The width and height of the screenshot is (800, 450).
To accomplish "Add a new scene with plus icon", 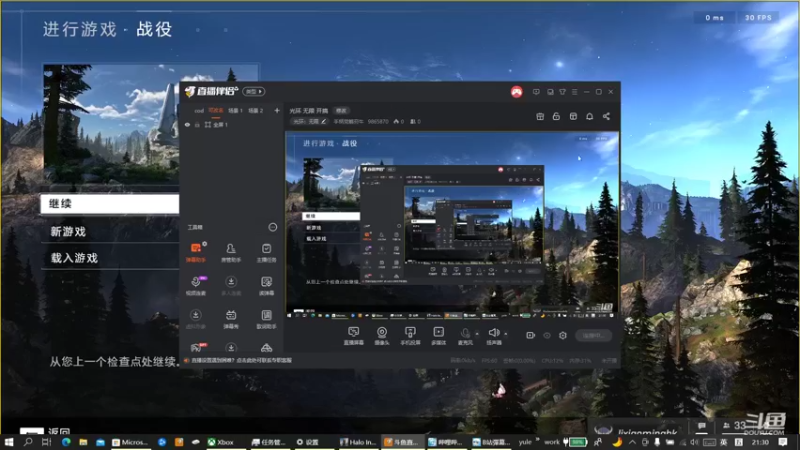I will (277, 110).
